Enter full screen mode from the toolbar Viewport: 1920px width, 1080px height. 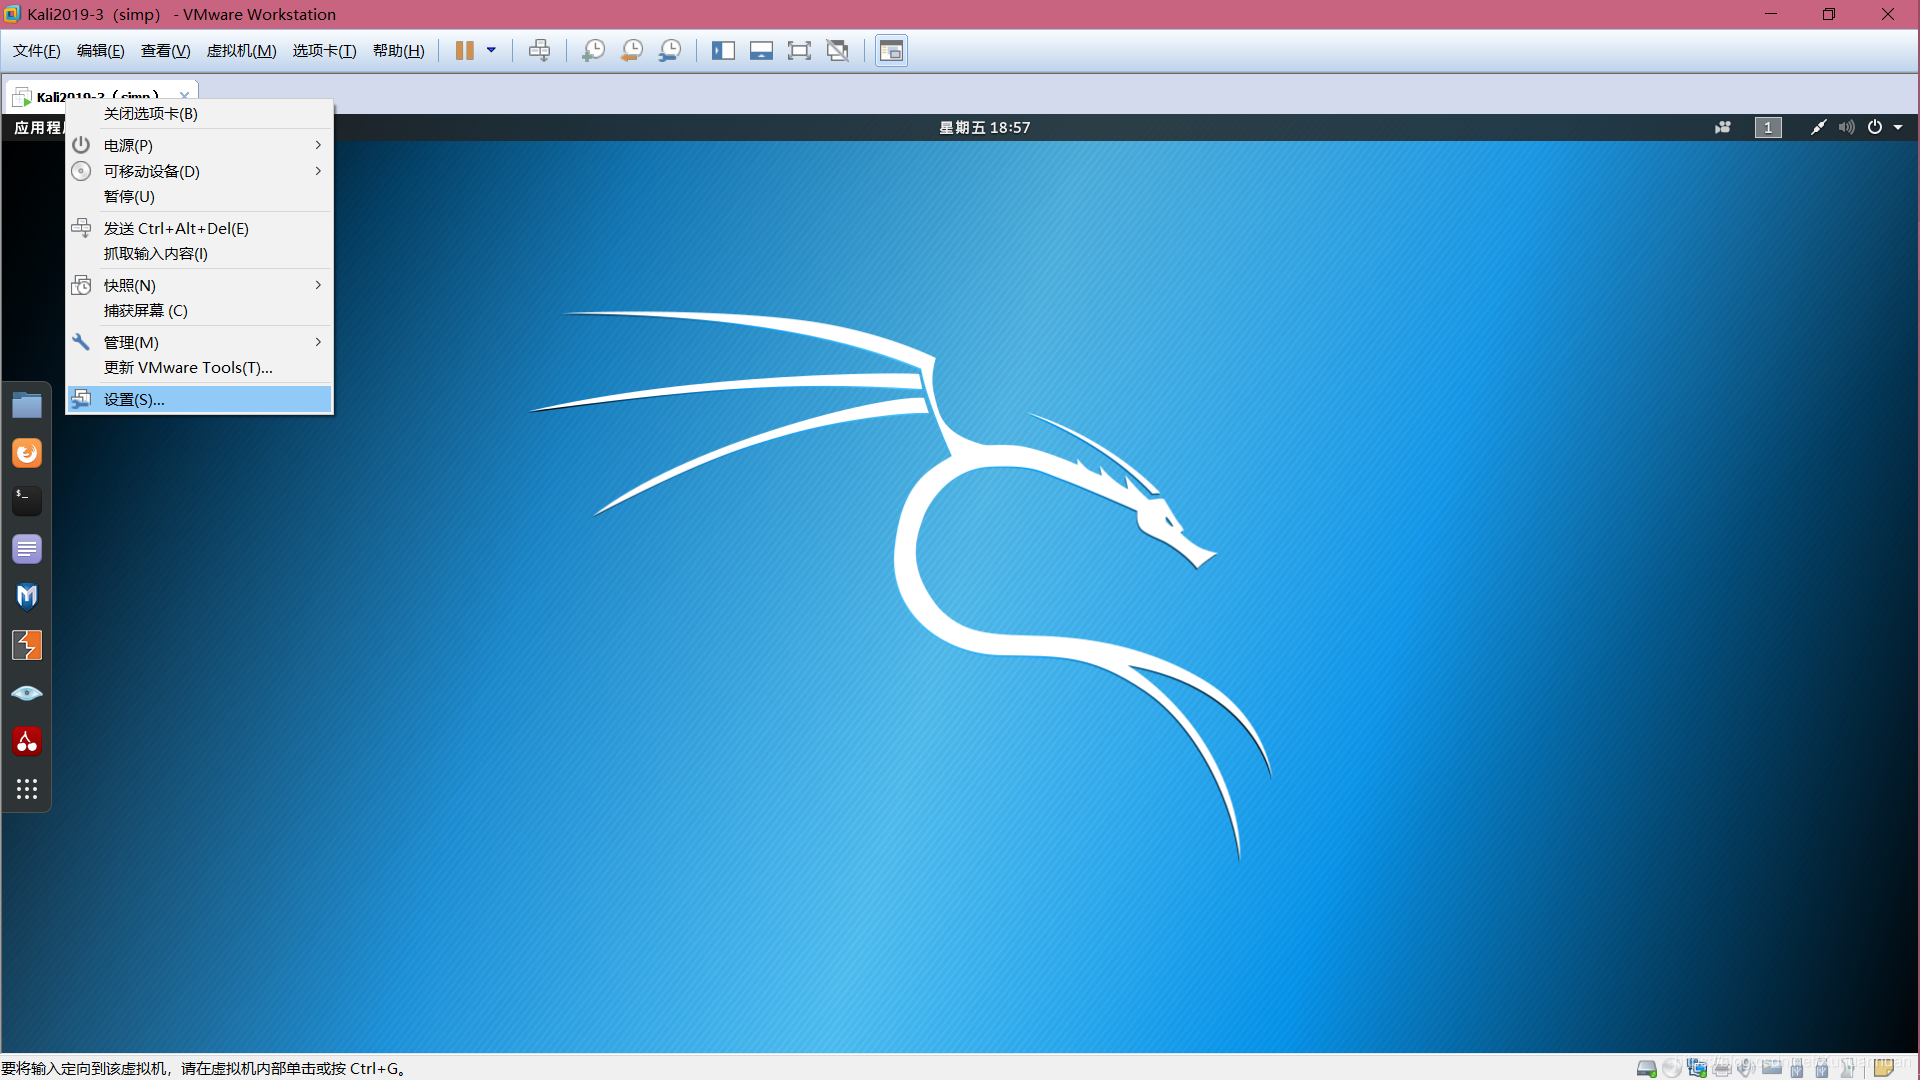click(799, 51)
